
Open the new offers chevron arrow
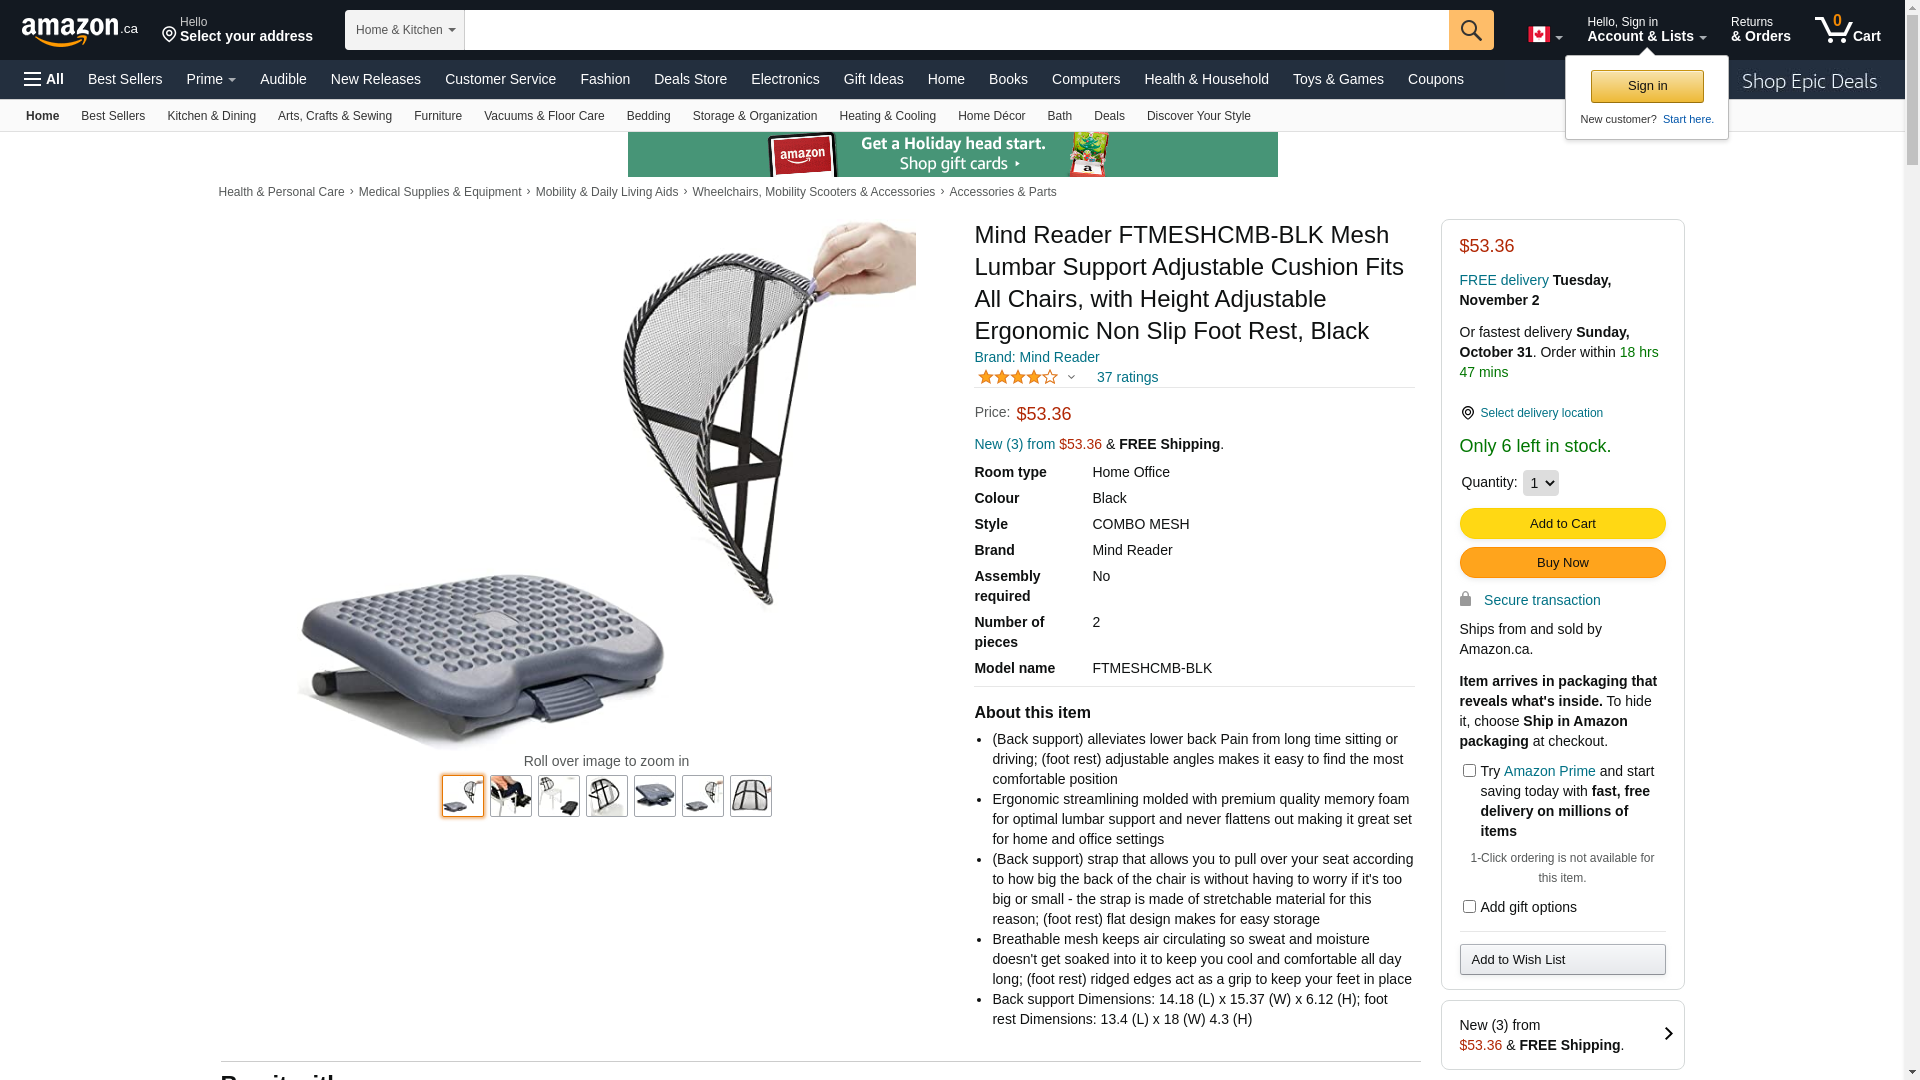tap(1668, 1034)
